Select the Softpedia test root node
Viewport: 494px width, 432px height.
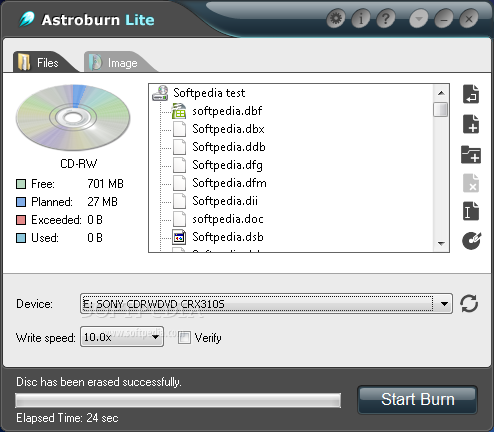tap(209, 93)
